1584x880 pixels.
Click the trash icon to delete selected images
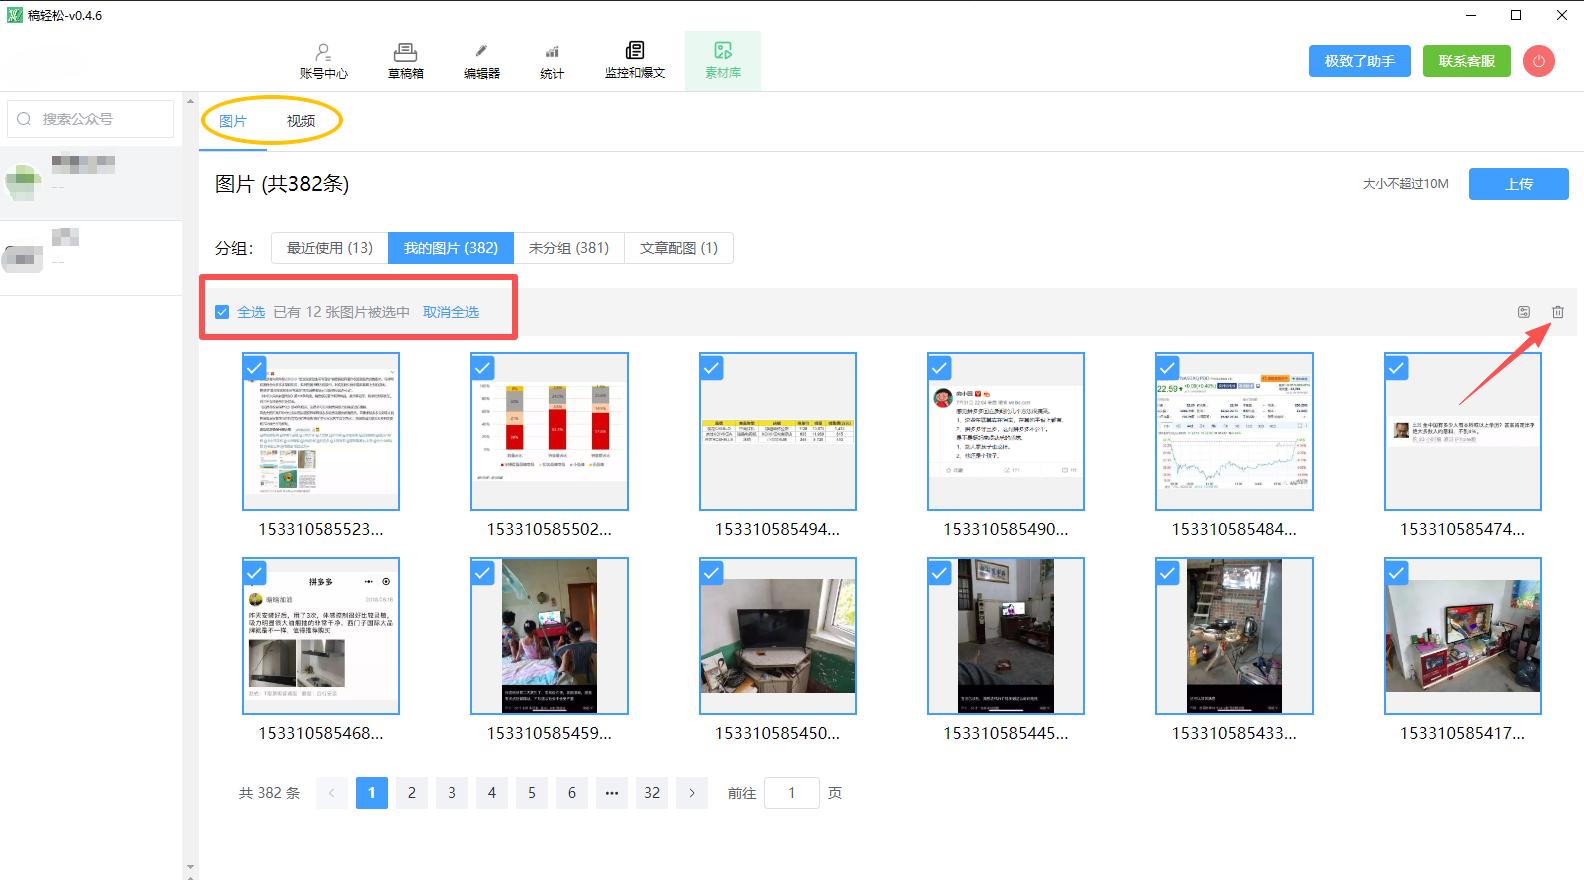pyautogui.click(x=1557, y=312)
